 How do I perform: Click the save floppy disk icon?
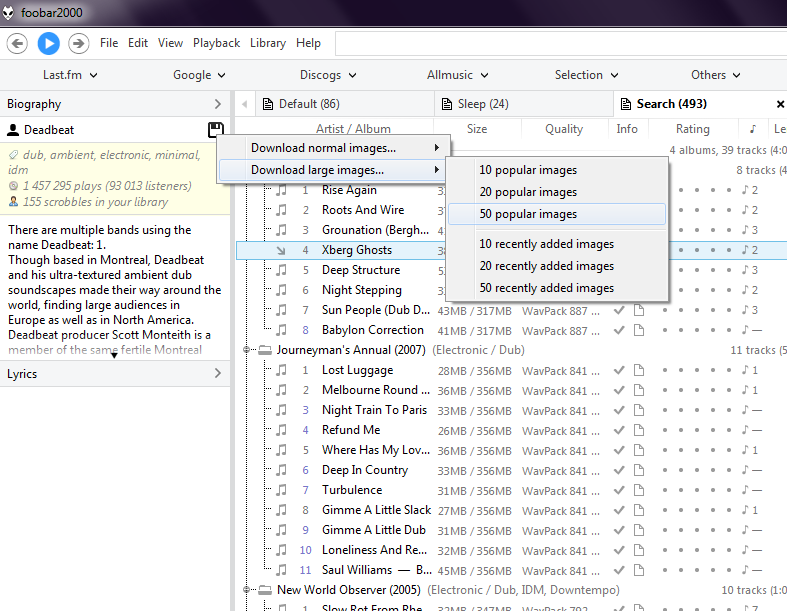click(215, 130)
